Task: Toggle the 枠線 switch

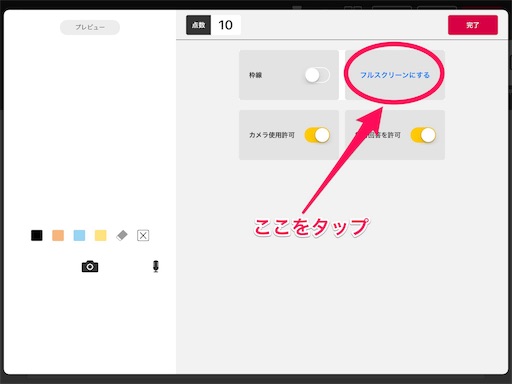Action: [317, 75]
